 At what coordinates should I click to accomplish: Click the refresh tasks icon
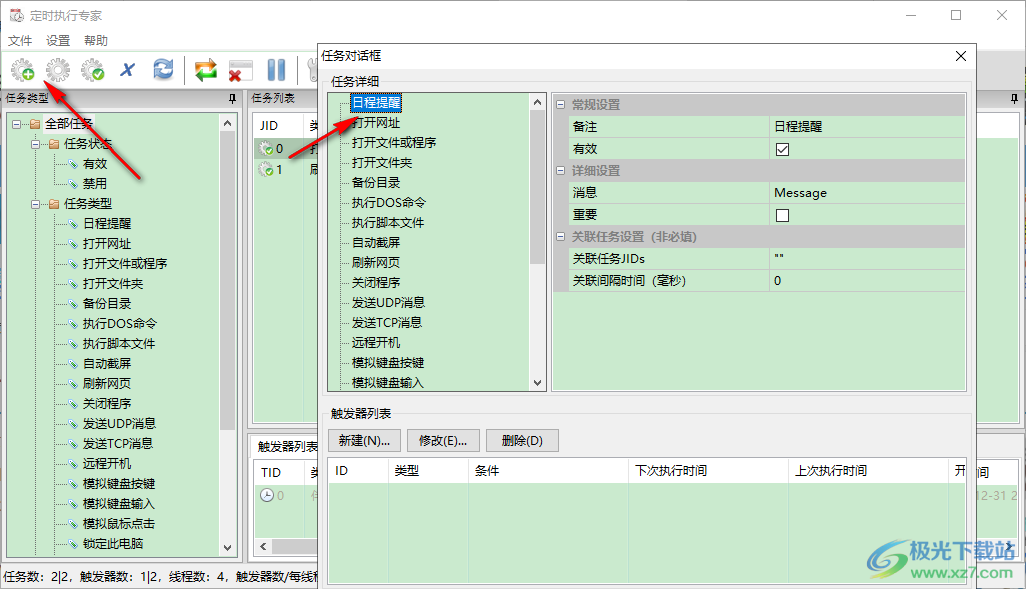point(162,70)
